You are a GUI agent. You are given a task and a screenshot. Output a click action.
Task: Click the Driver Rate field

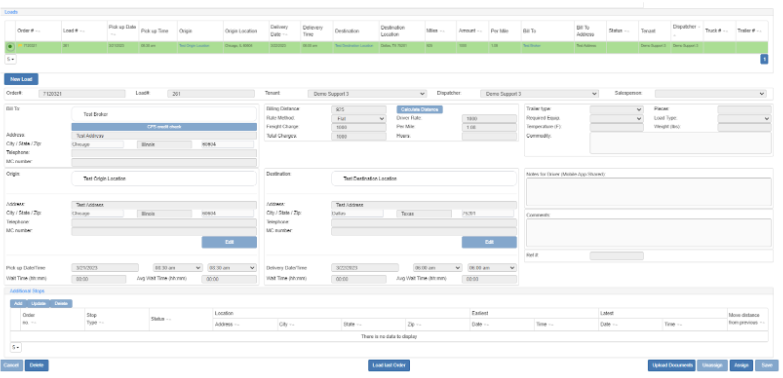(x=489, y=118)
